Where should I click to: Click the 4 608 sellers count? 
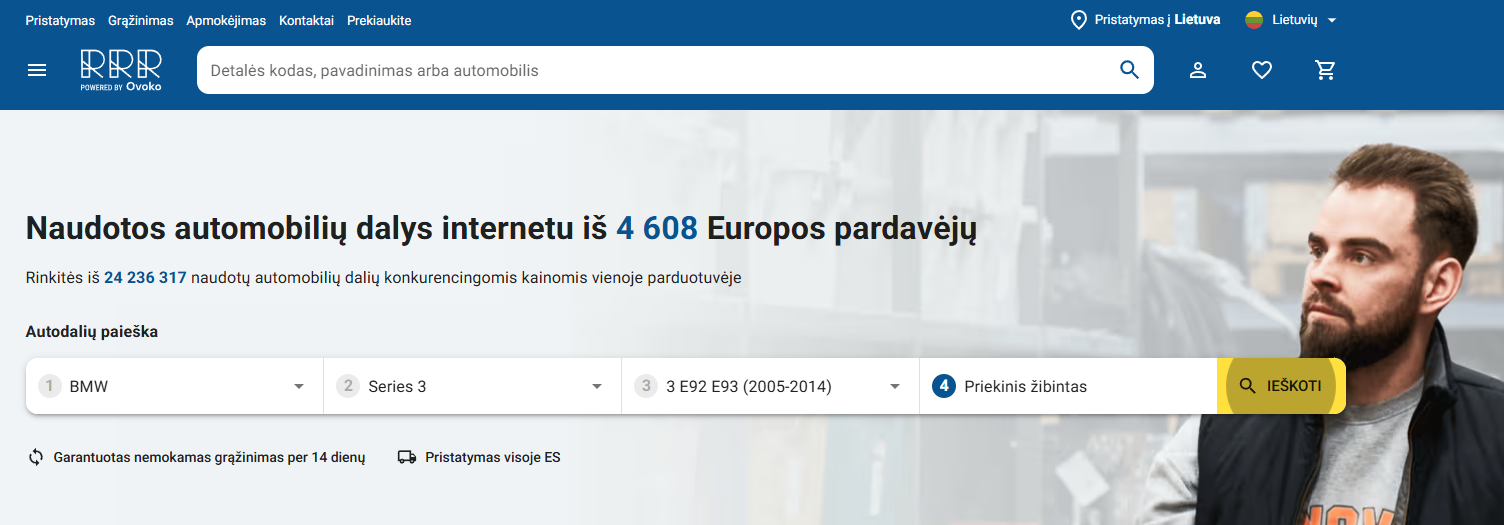pos(657,229)
